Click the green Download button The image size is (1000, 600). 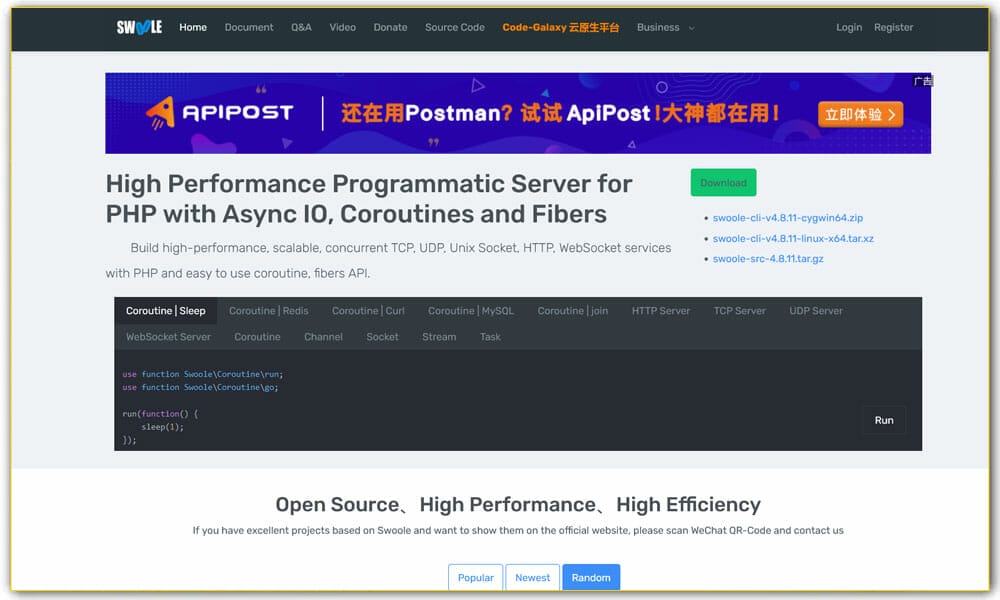point(723,182)
